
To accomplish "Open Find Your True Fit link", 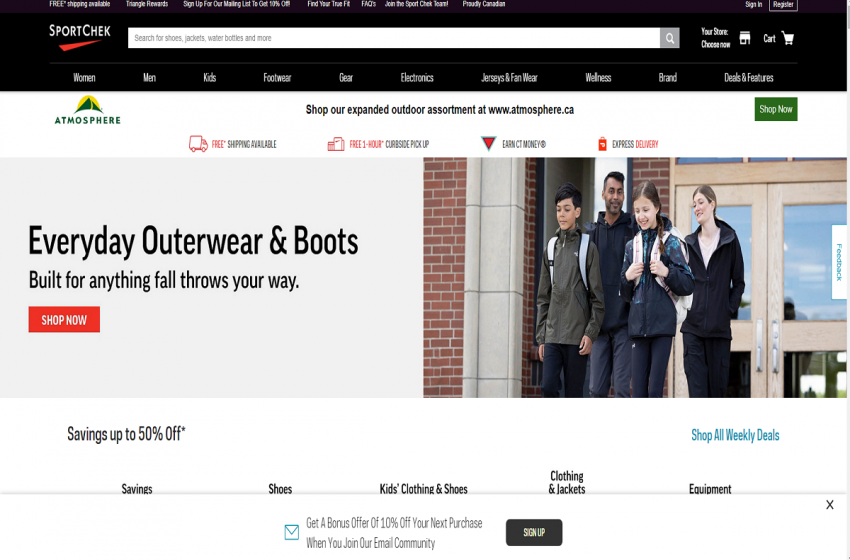I will [x=329, y=4].
